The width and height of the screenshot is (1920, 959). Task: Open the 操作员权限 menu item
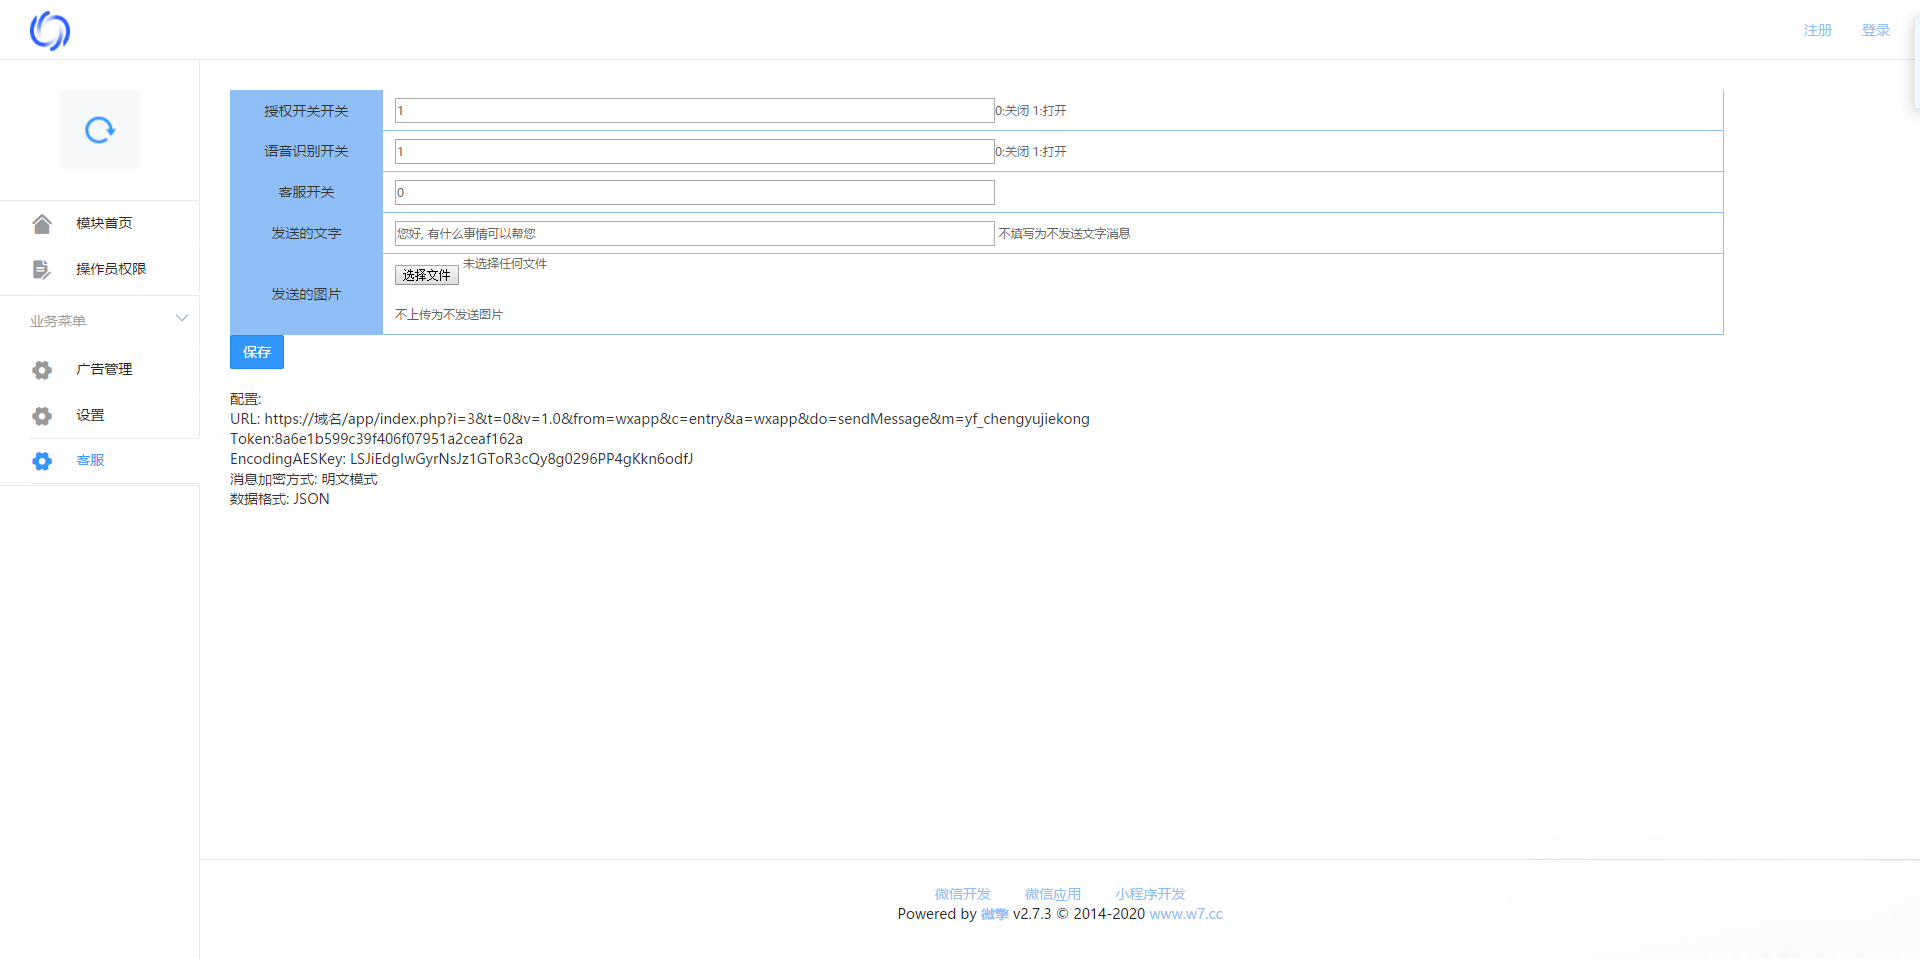point(111,269)
